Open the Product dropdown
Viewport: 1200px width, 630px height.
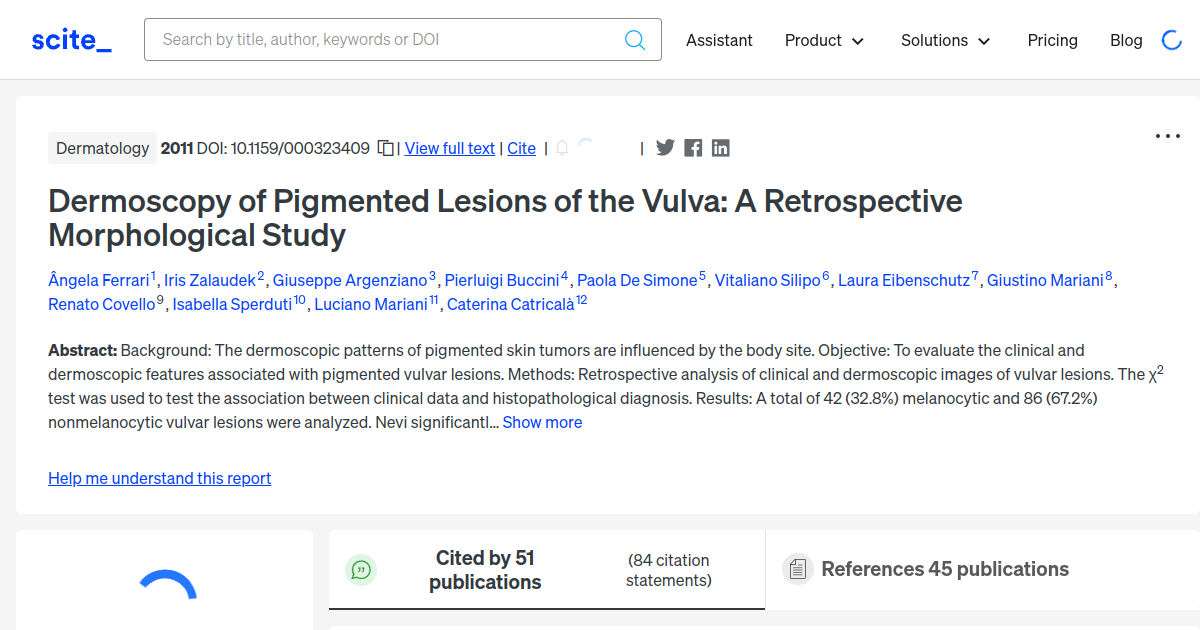824,40
